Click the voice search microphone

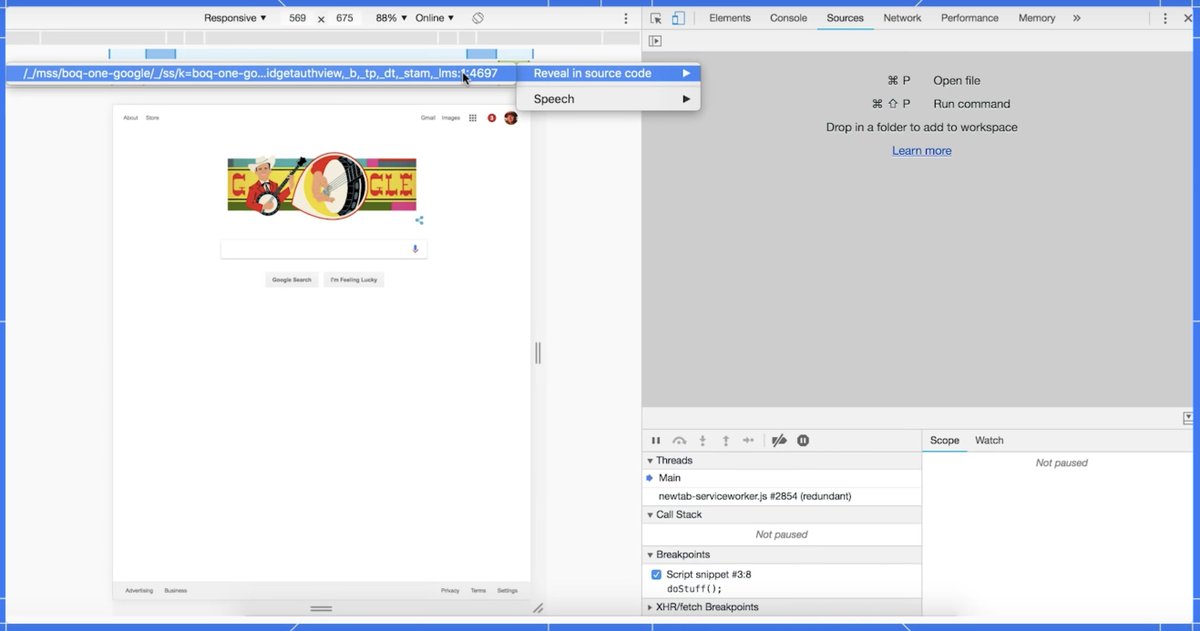pyautogui.click(x=415, y=249)
